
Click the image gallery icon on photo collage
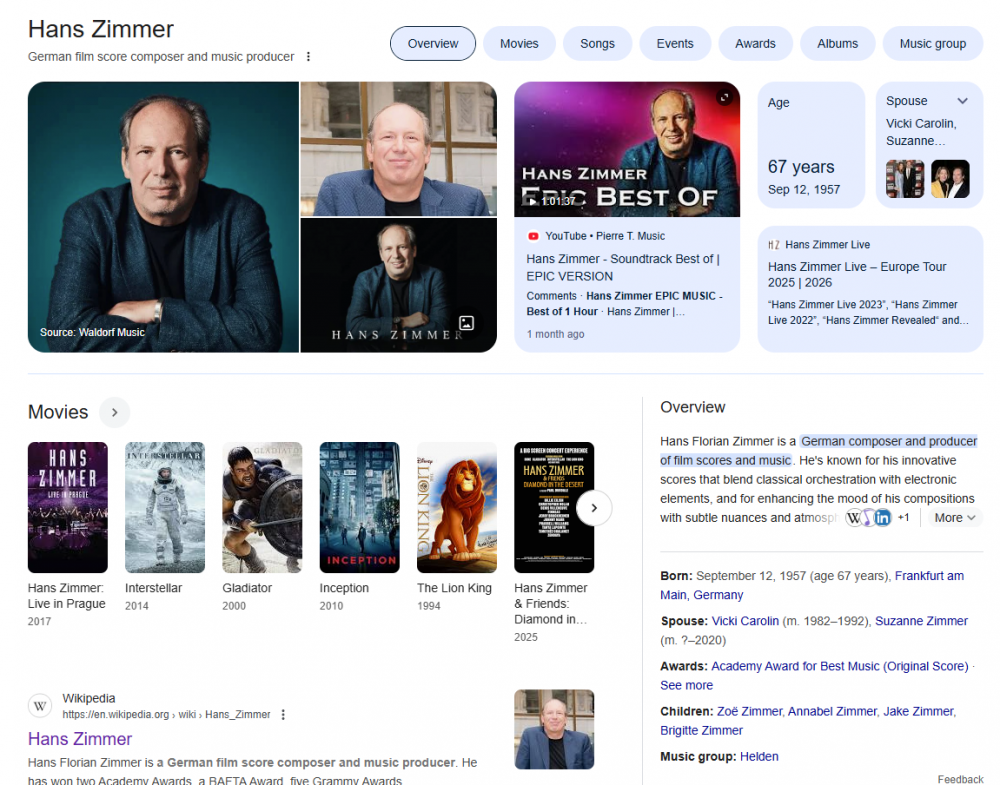(x=466, y=322)
